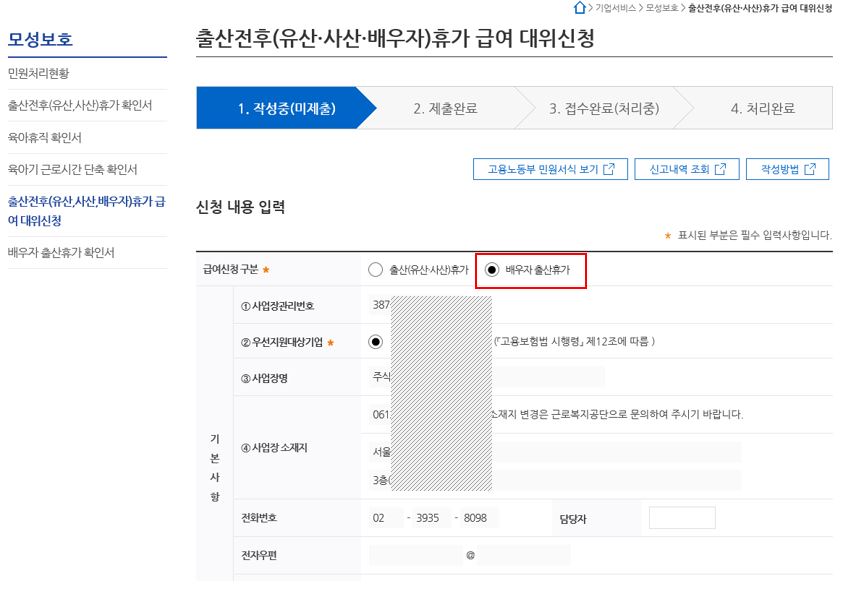The height and width of the screenshot is (591, 844).
Task: Open 작성방법 guide button
Action: (787, 169)
